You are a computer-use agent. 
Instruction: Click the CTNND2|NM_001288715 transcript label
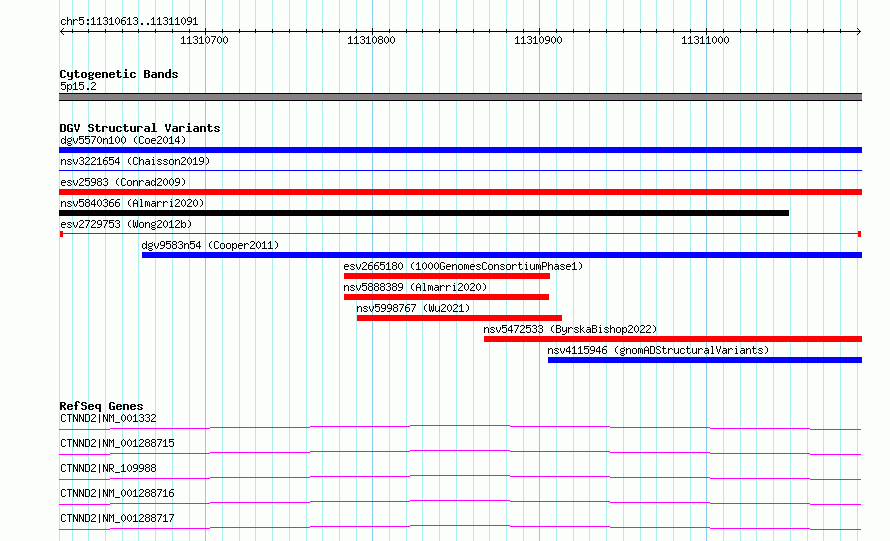117,443
